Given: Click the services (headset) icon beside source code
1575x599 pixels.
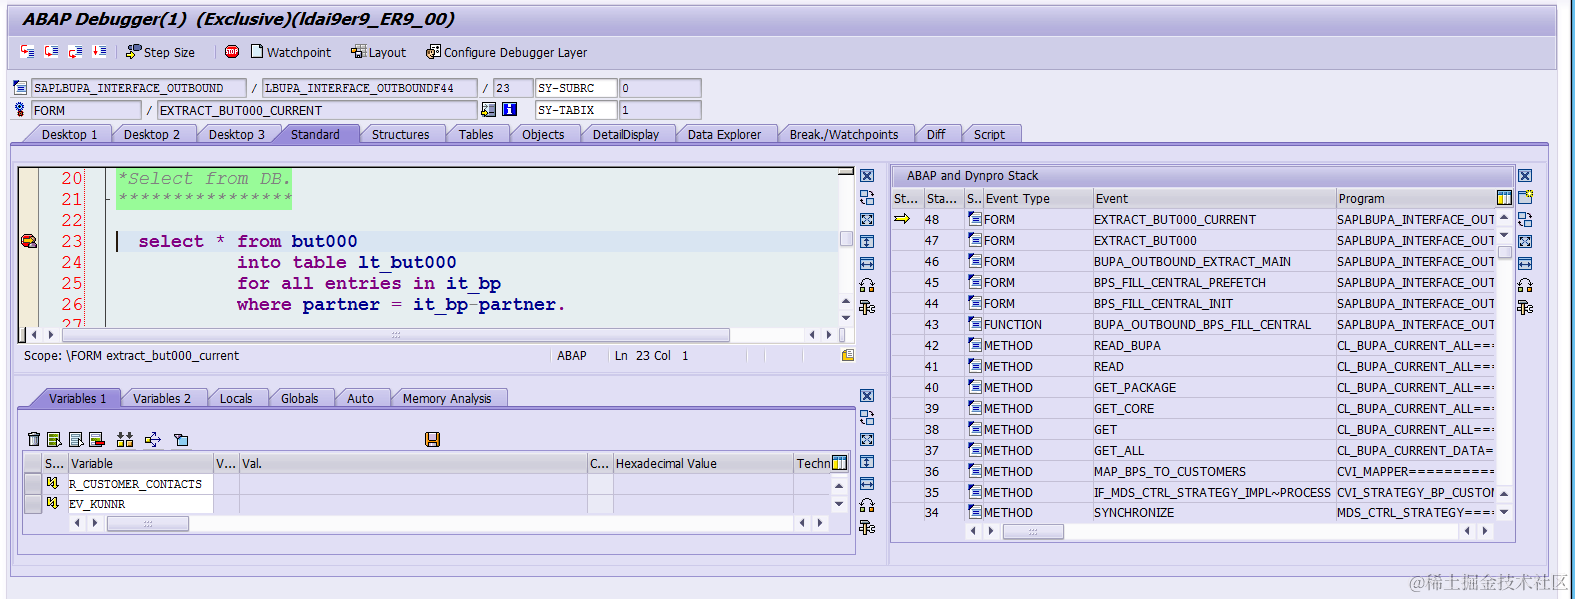Looking at the screenshot, I should point(867,286).
